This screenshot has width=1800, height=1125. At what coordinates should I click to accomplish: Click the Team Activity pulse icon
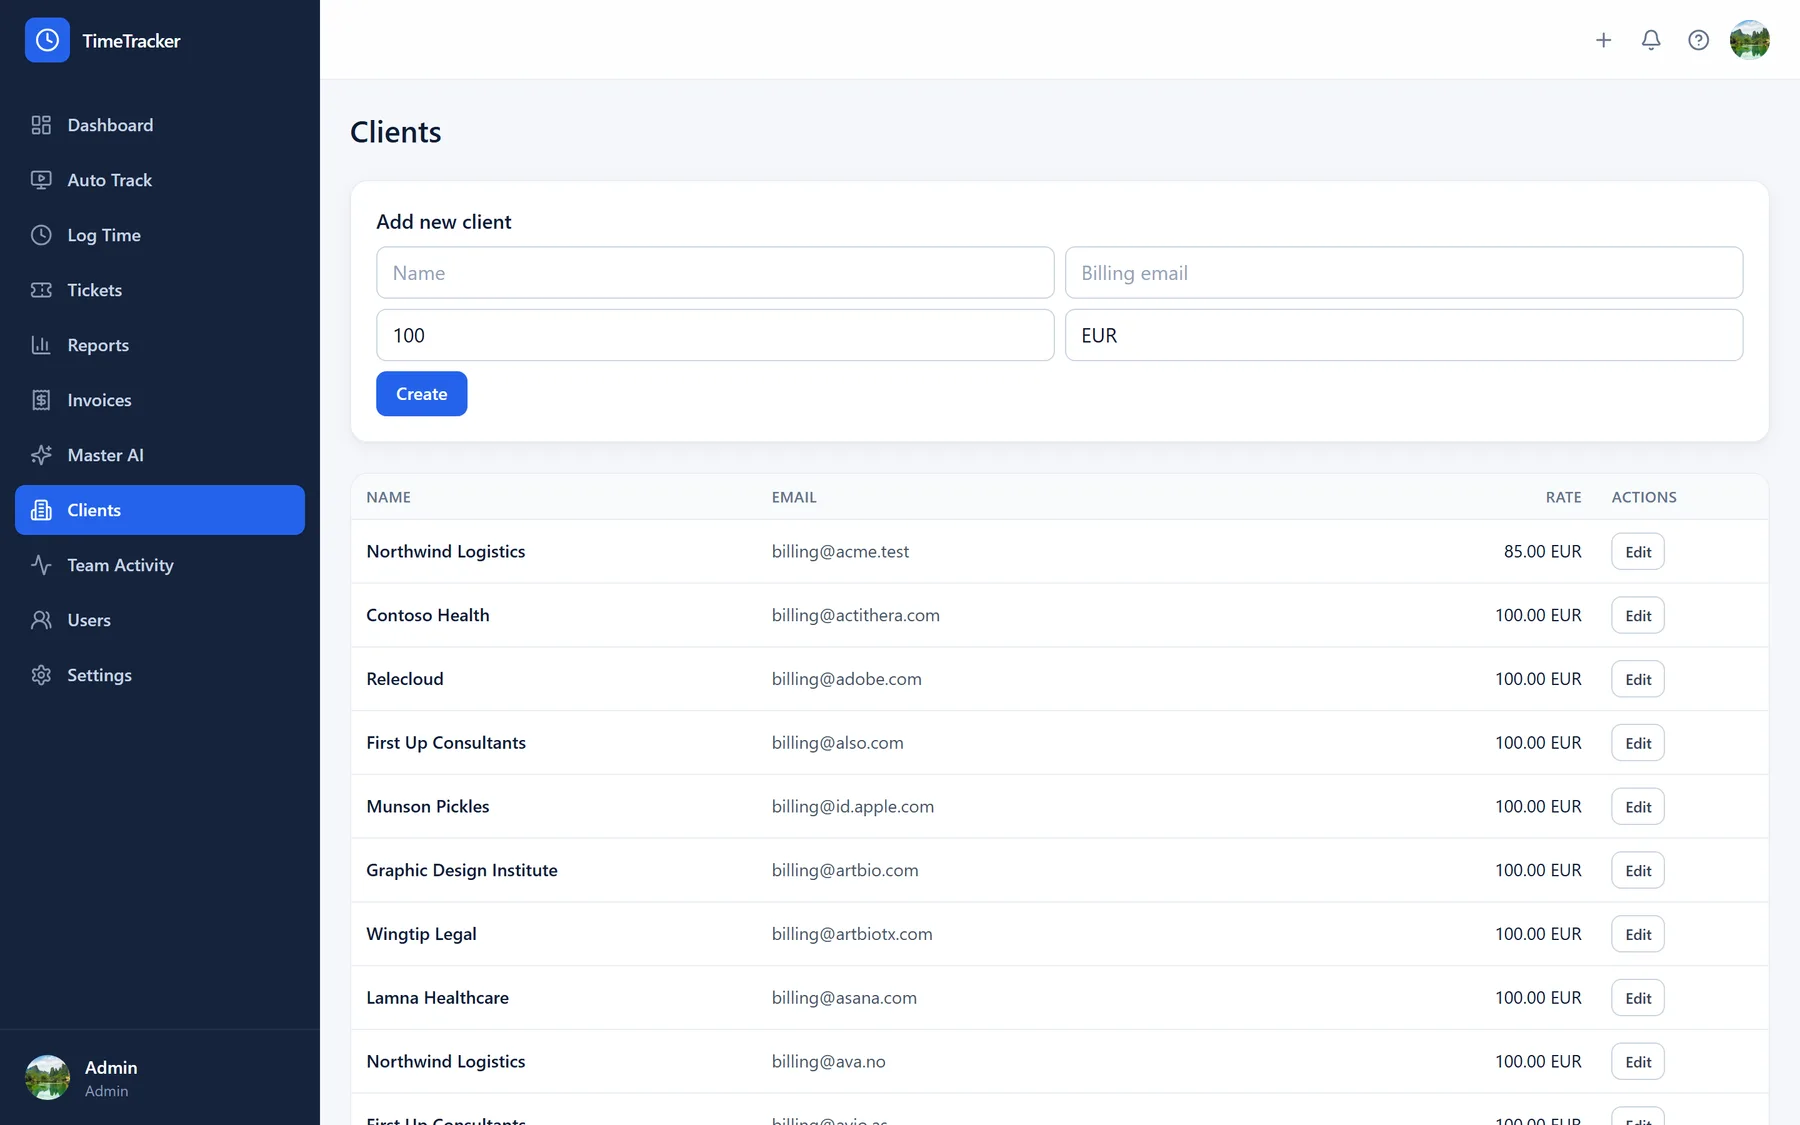tap(41, 565)
